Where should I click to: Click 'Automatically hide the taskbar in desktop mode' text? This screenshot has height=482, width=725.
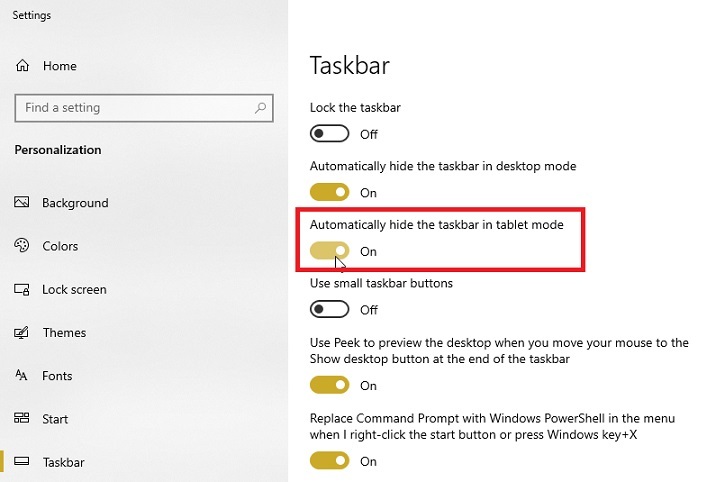443,166
